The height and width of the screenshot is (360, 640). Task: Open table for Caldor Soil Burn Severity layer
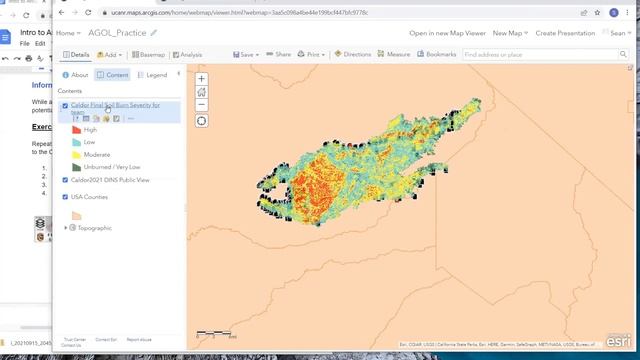tap(86, 118)
